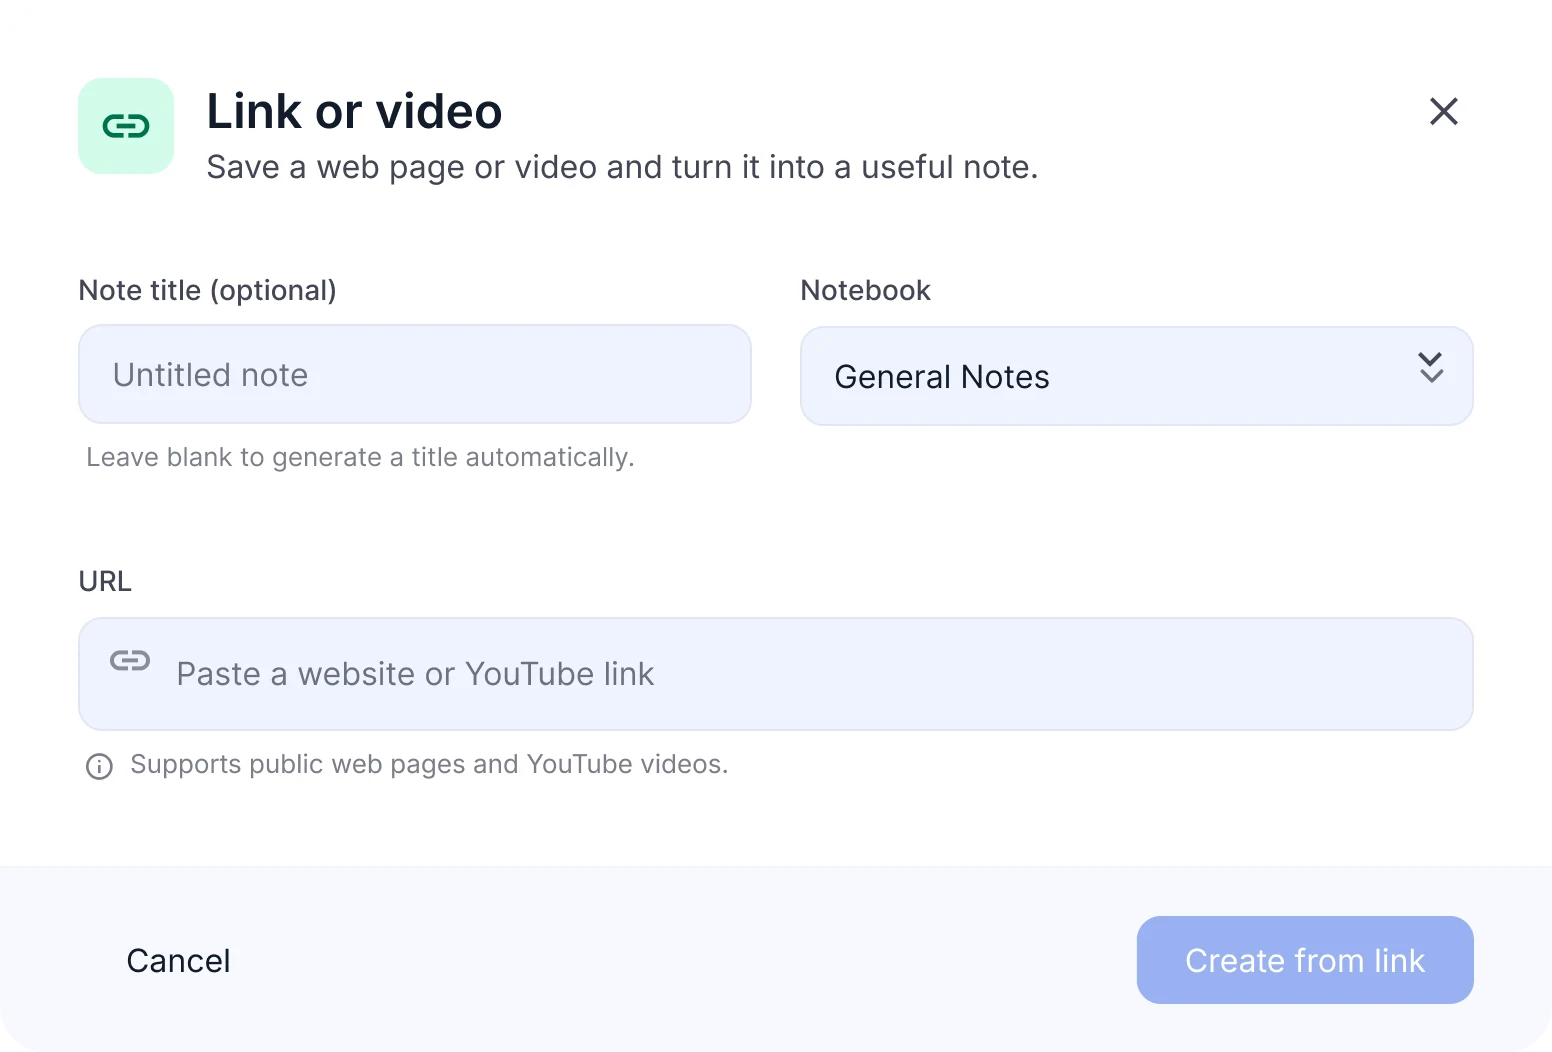Click the "Supports public web pages" helper text
The width and height of the screenshot is (1552, 1052).
pyautogui.click(x=429, y=765)
